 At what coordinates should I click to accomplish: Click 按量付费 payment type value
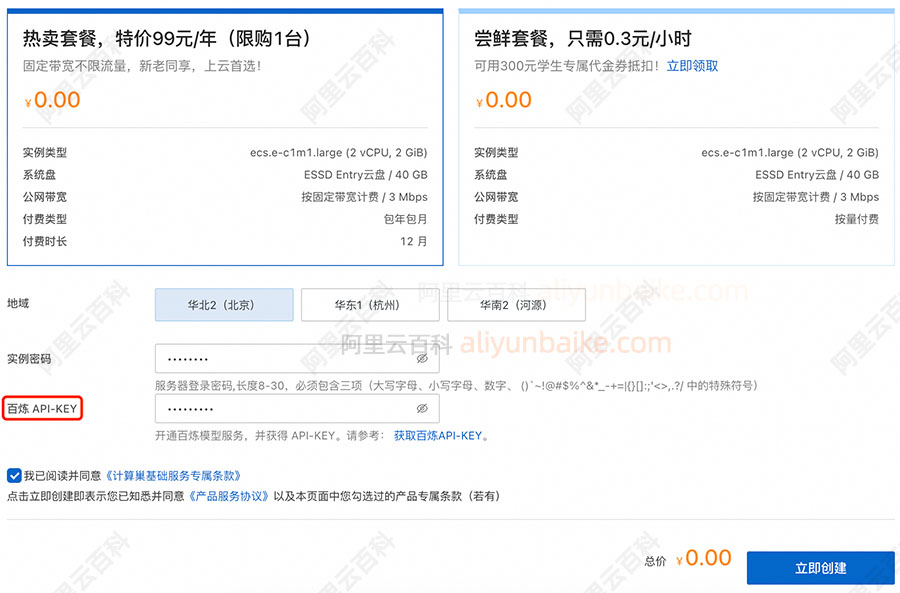[x=856, y=219]
